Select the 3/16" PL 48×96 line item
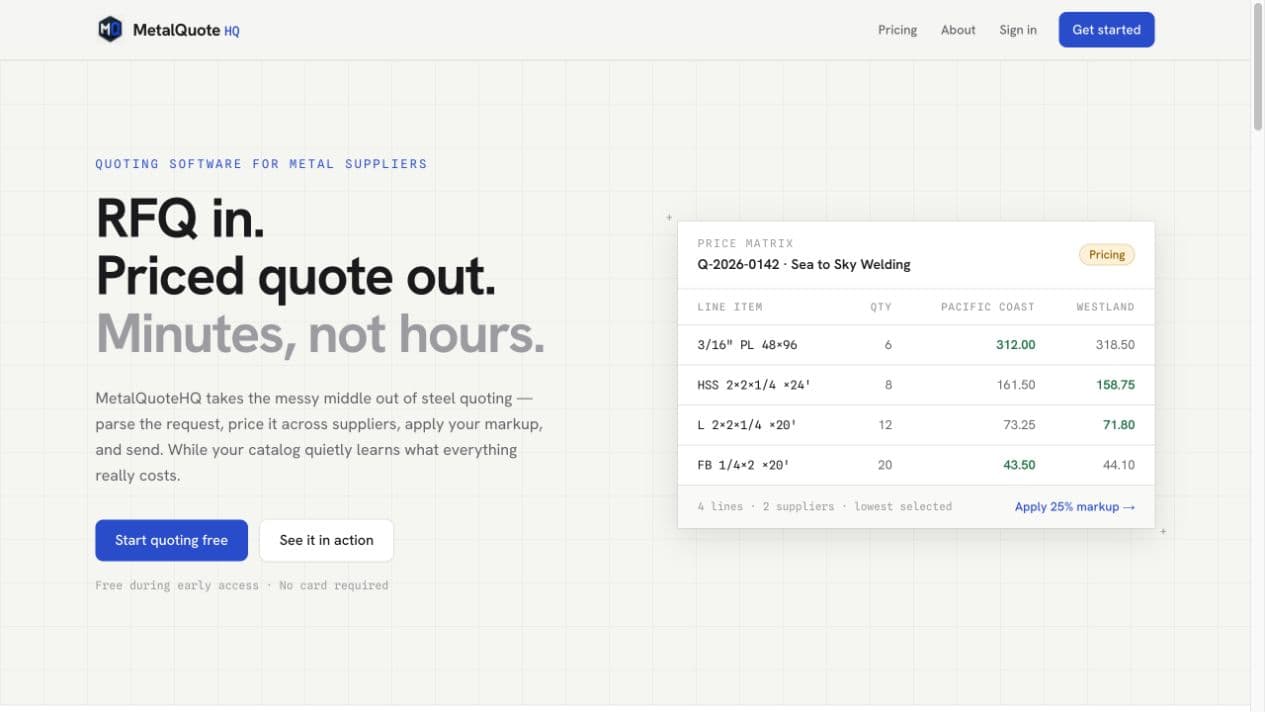This screenshot has height=712, width=1265. (x=747, y=345)
